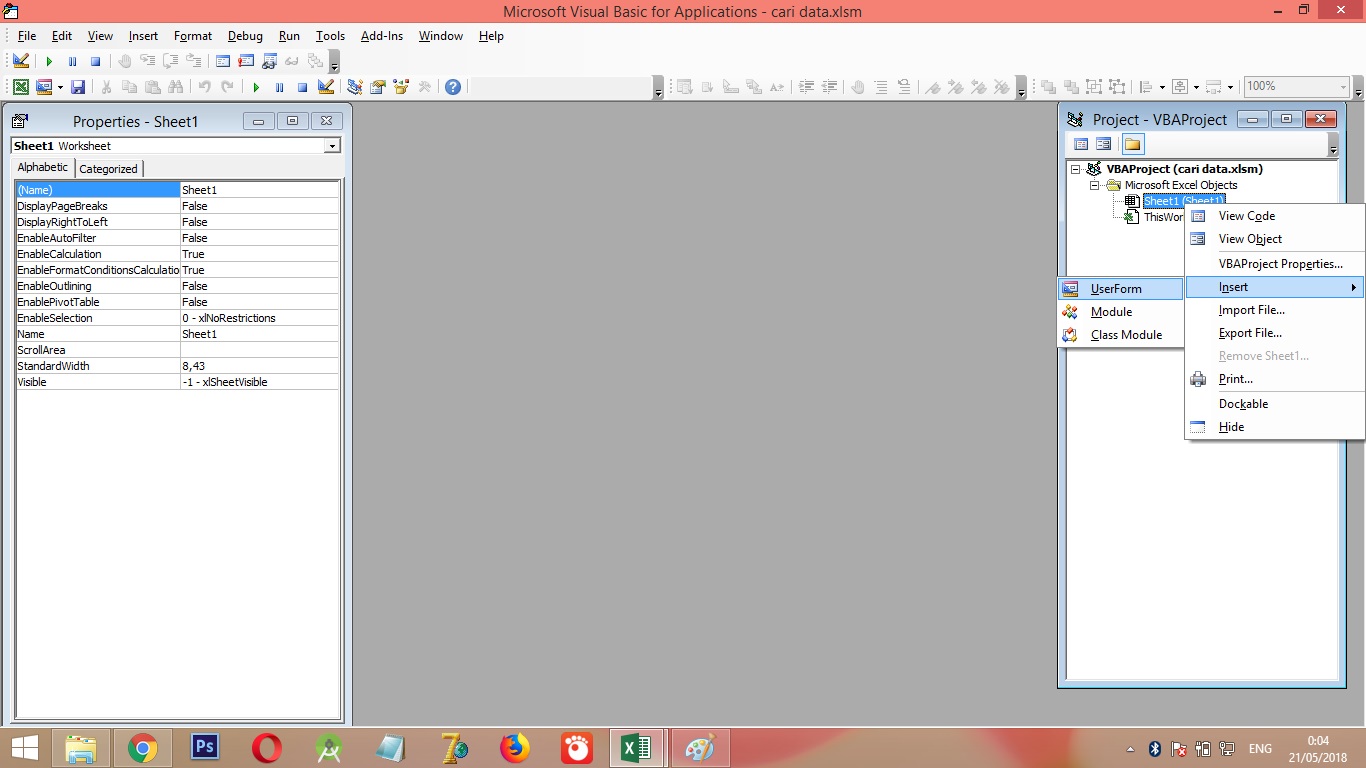Screen dimensions: 1366x768
Task: Open VBAProject Properties... from context menu
Action: point(1275,264)
